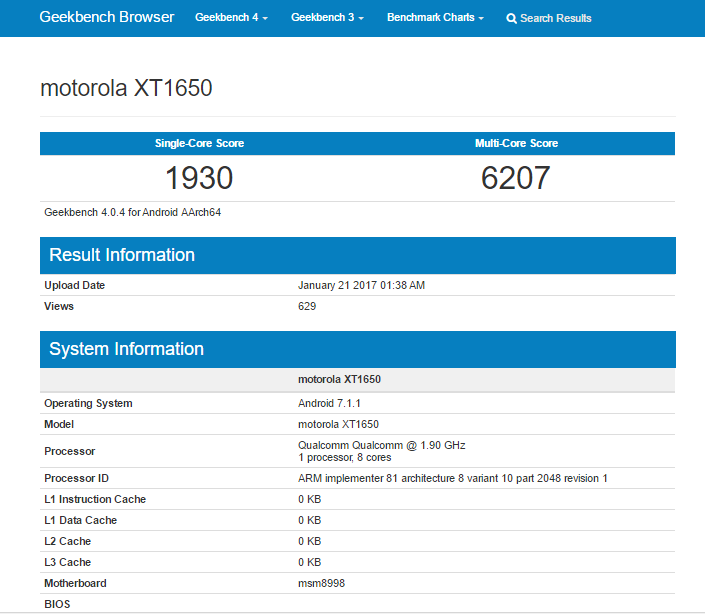
Task: Open the Benchmark Charts dropdown
Action: pyautogui.click(x=435, y=18)
